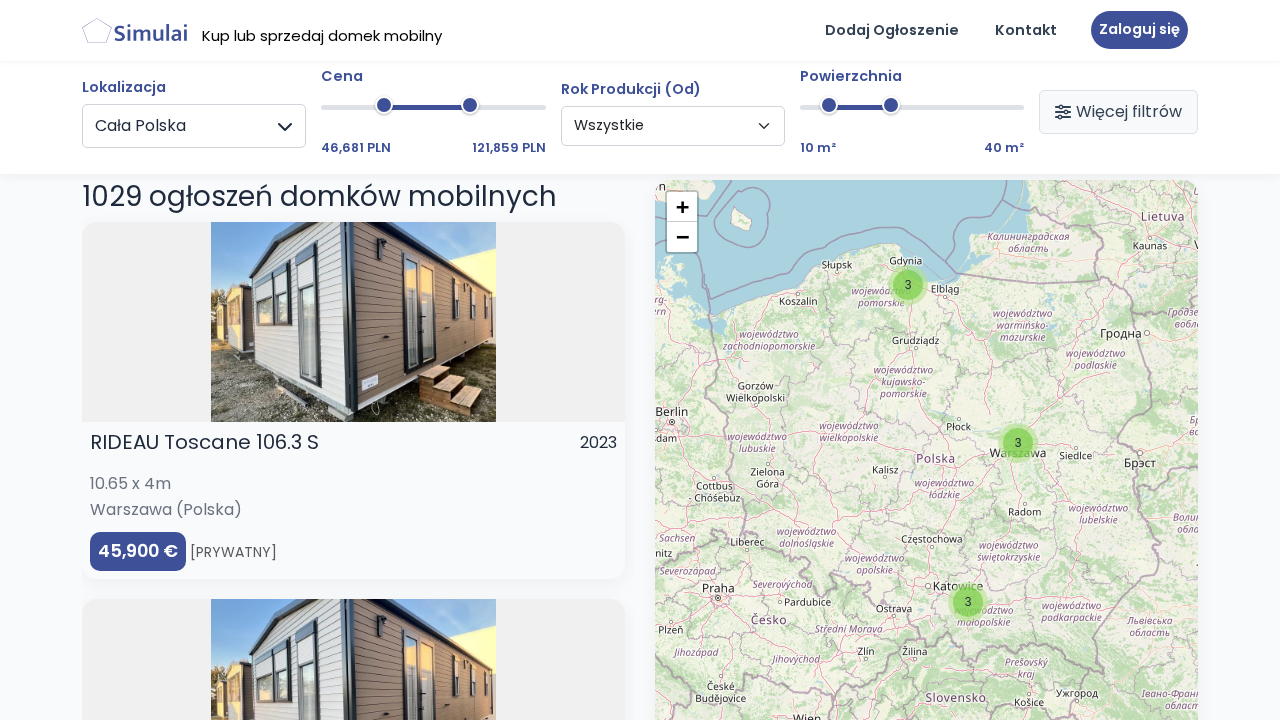This screenshot has width=1280, height=720.
Task: Zoom in on the map
Action: point(682,207)
